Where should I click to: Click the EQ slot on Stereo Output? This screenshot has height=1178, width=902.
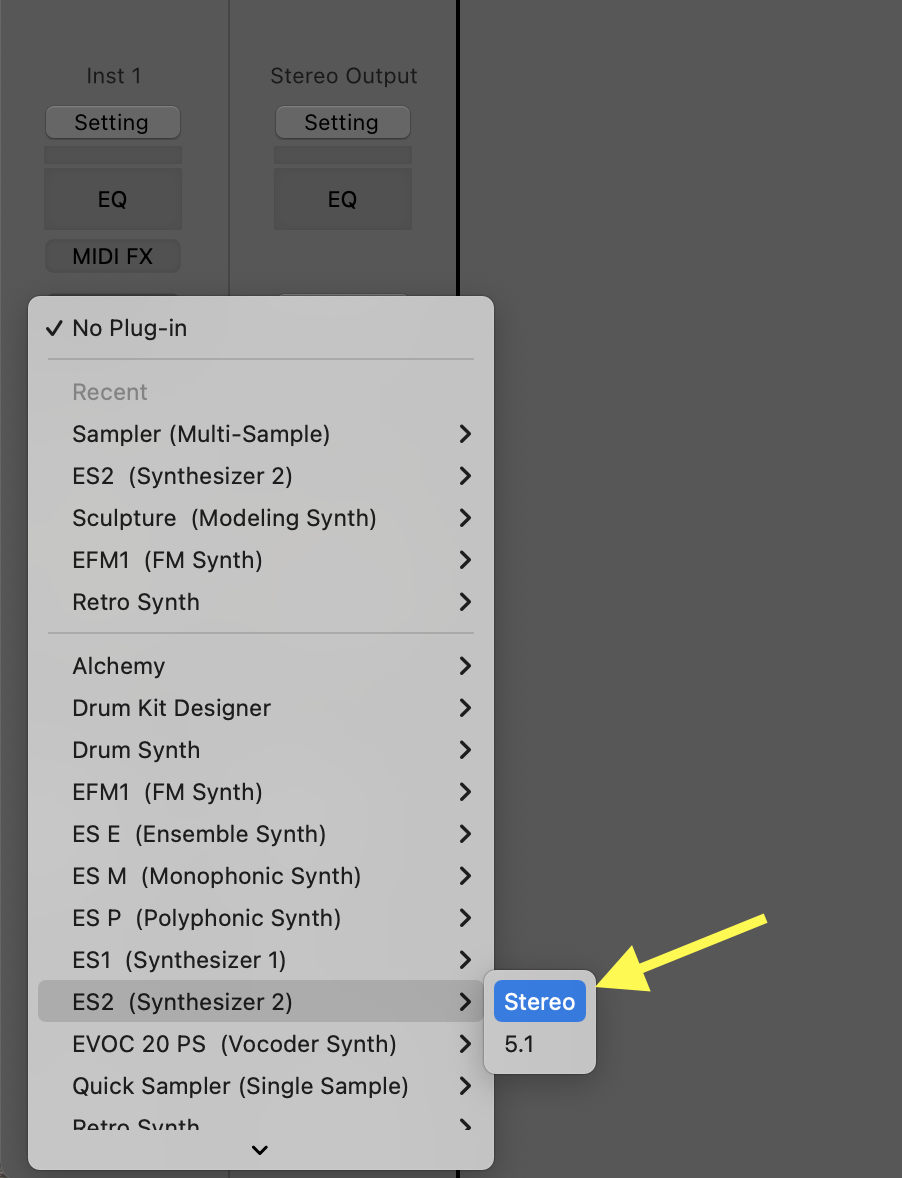tap(342, 200)
